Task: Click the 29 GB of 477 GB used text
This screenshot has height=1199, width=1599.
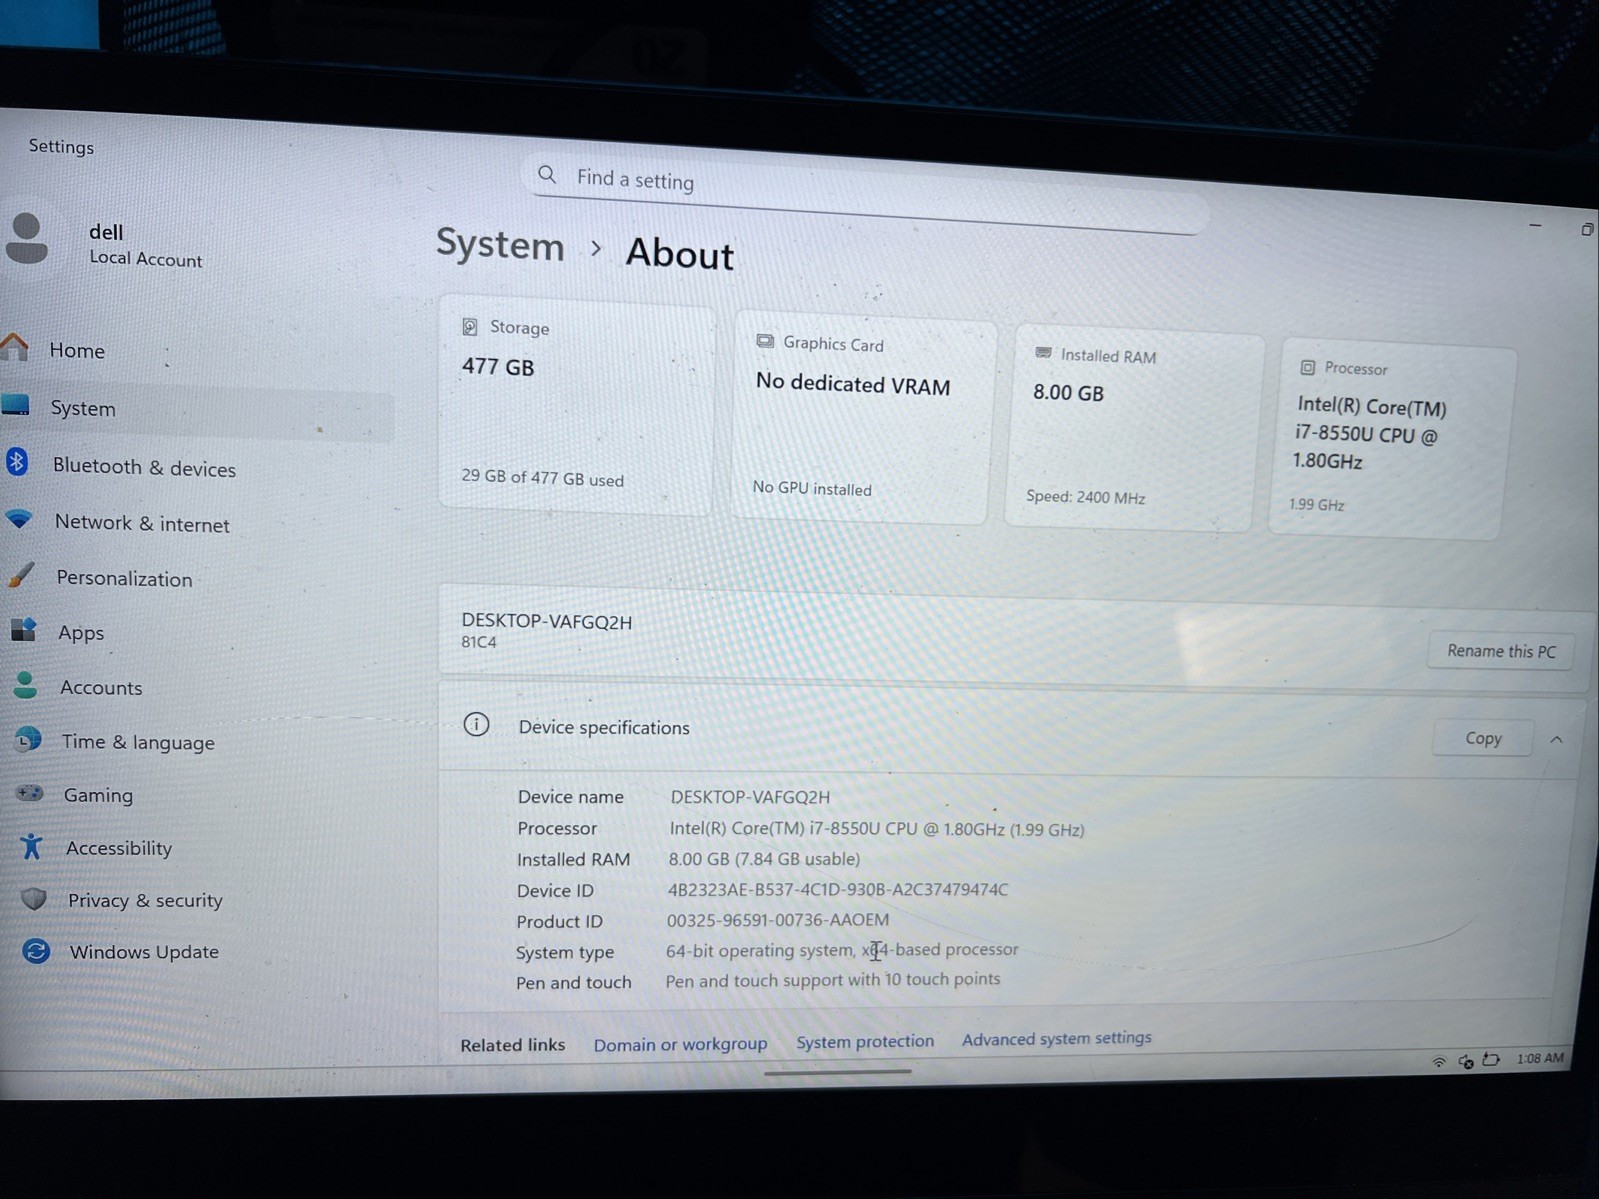Action: tap(542, 478)
